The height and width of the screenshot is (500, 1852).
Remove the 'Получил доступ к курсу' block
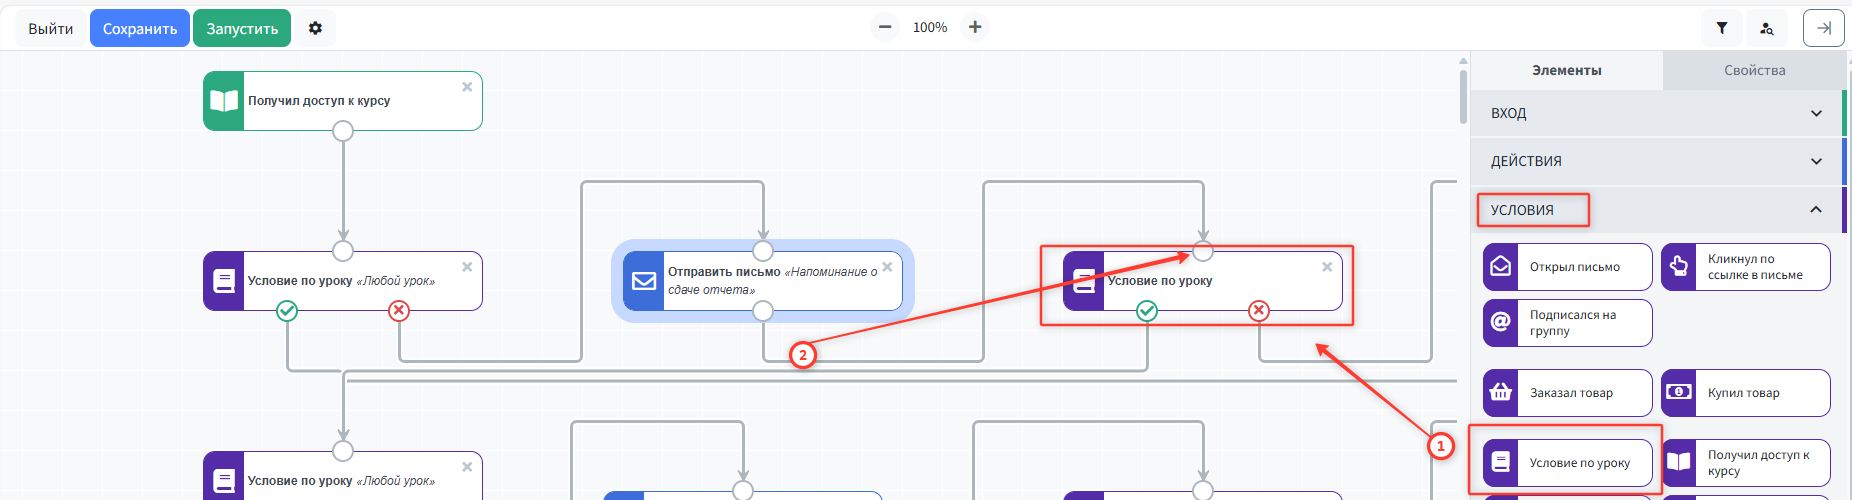(467, 87)
